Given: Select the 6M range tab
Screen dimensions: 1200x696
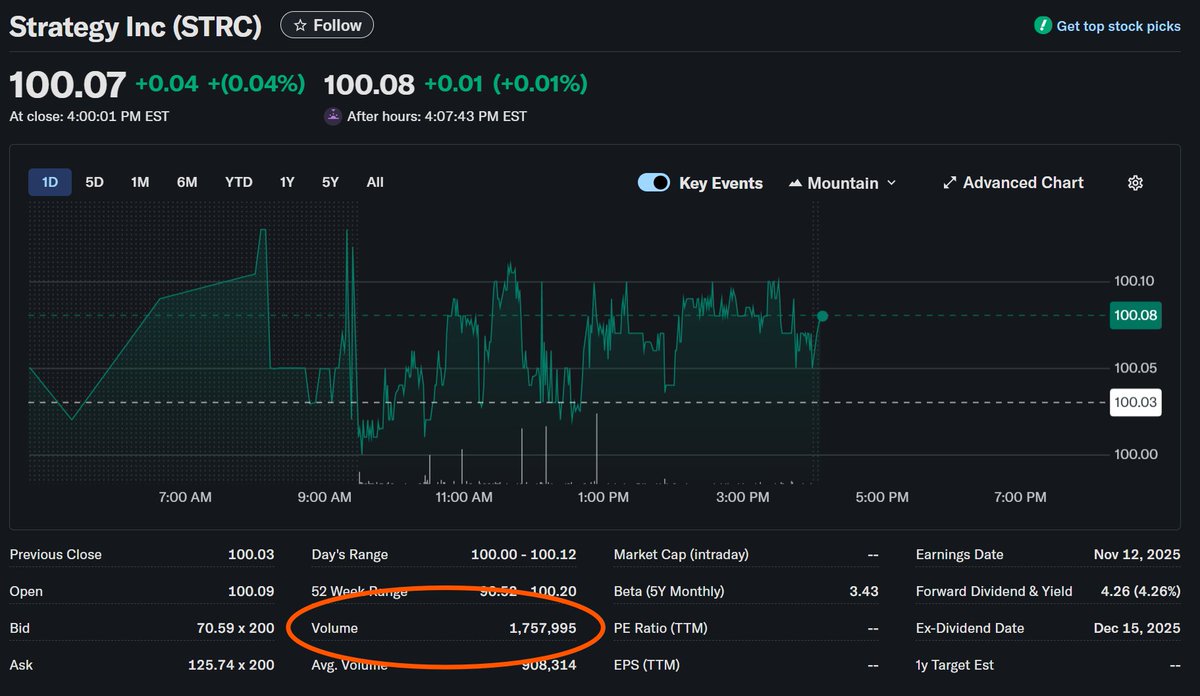Looking at the screenshot, I should (187, 182).
